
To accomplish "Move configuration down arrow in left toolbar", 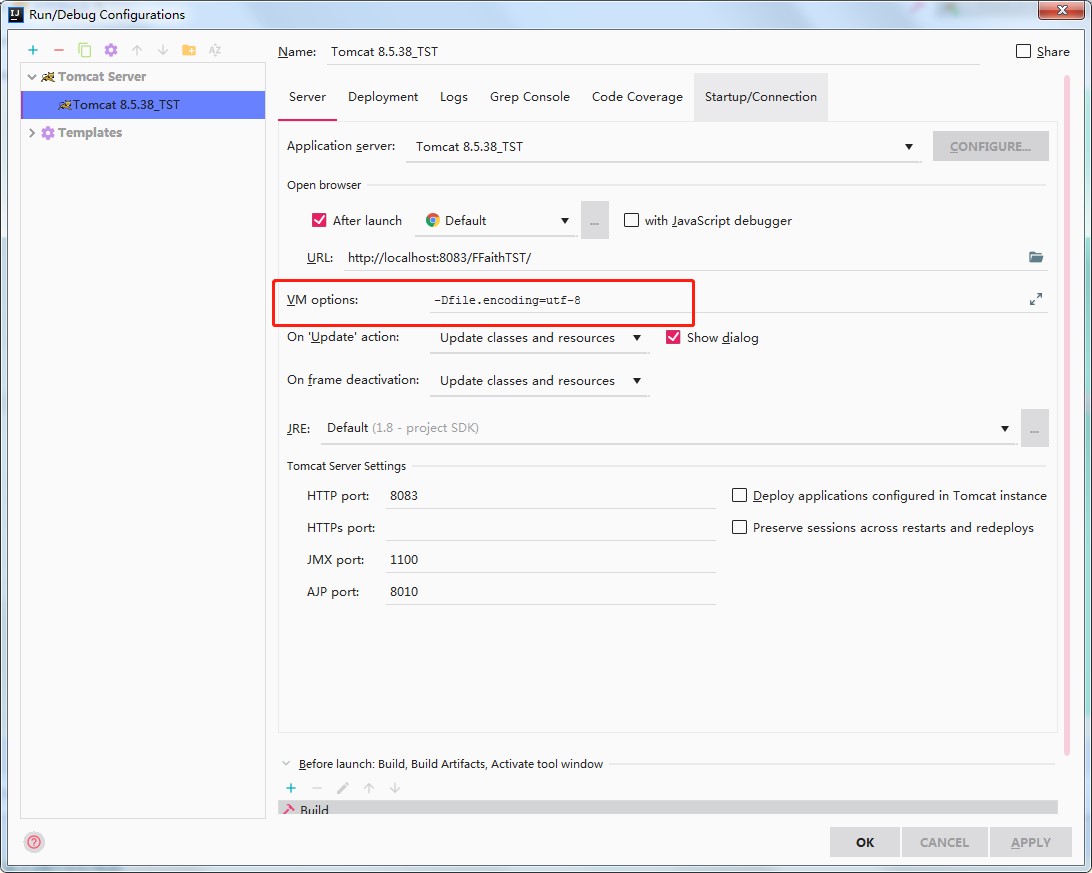I will click(163, 50).
